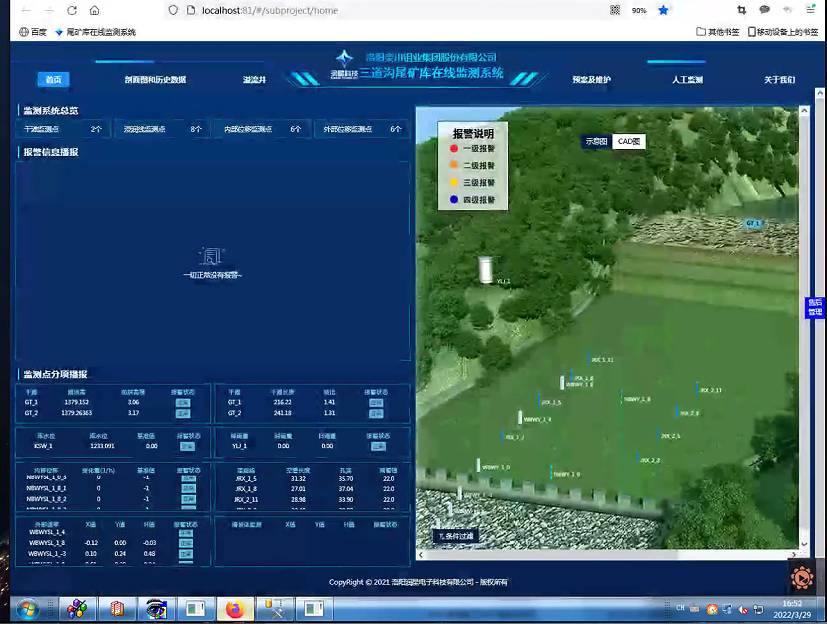Click the orange gear icon at bottom right
This screenshot has width=827, height=624.
point(801,578)
